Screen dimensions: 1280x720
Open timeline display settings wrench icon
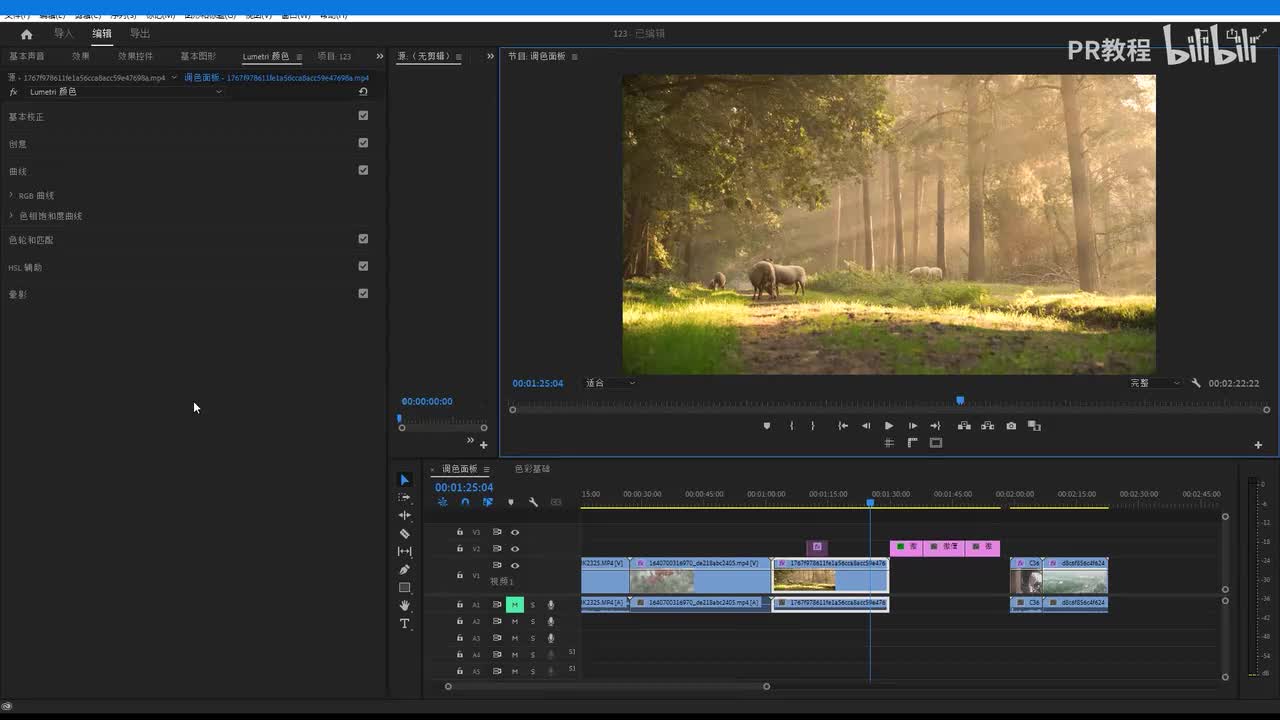pos(533,502)
